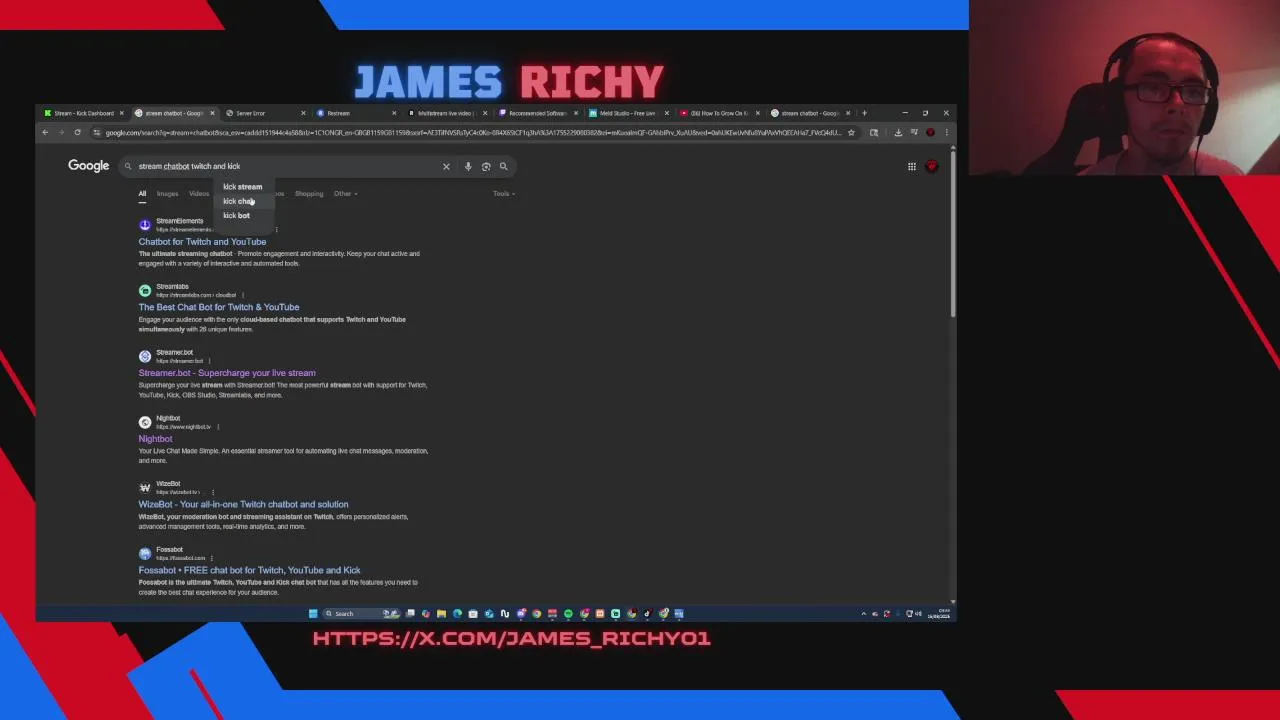The image size is (1280, 720).
Task: Open 'Fossabot • FREE chat bot' result link
Action: coord(249,570)
